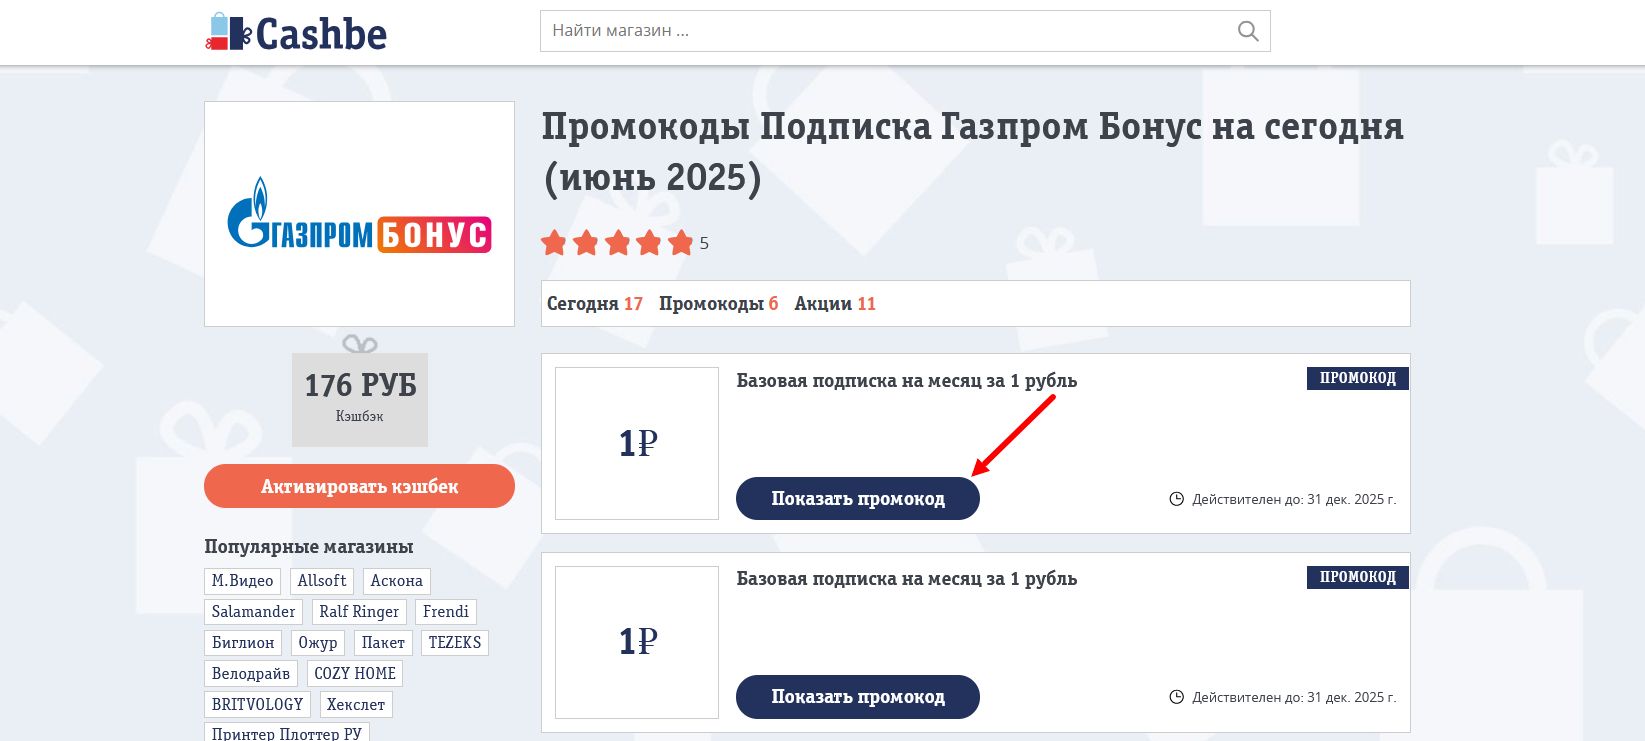Click the '176 РУБ Кэшбэк' box

click(360, 399)
